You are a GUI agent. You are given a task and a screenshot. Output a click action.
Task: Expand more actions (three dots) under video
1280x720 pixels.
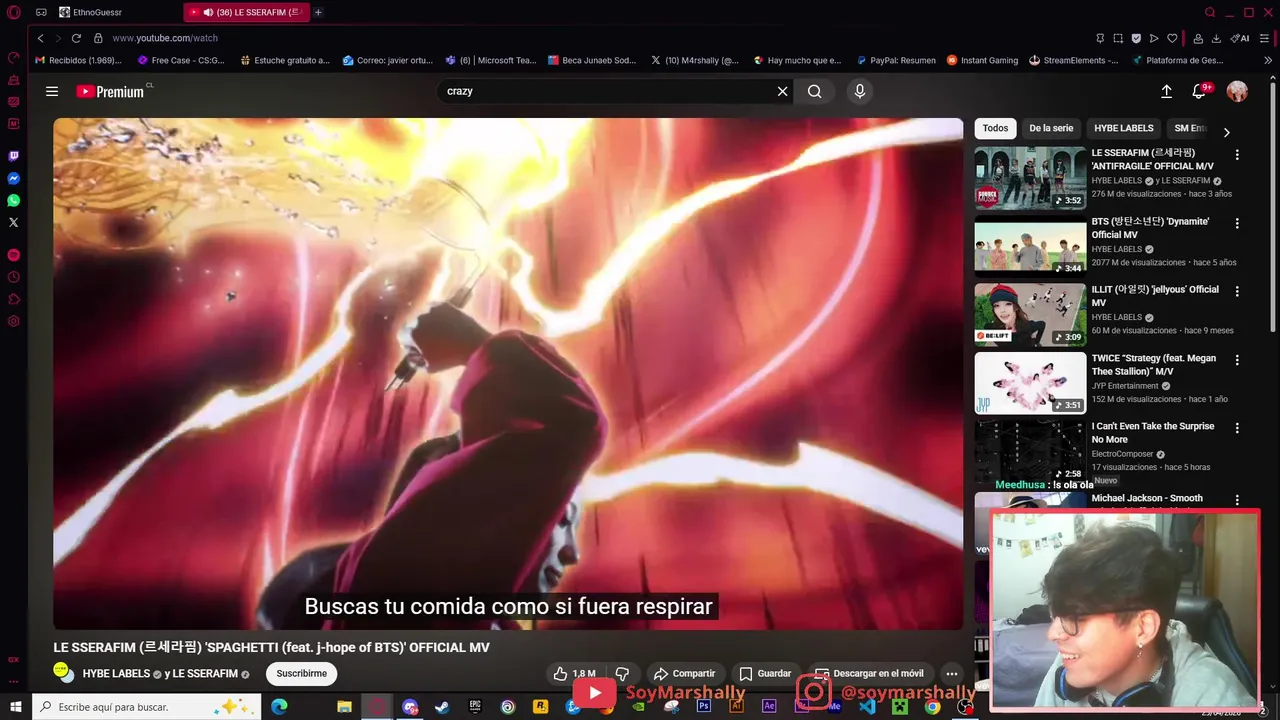click(x=952, y=674)
